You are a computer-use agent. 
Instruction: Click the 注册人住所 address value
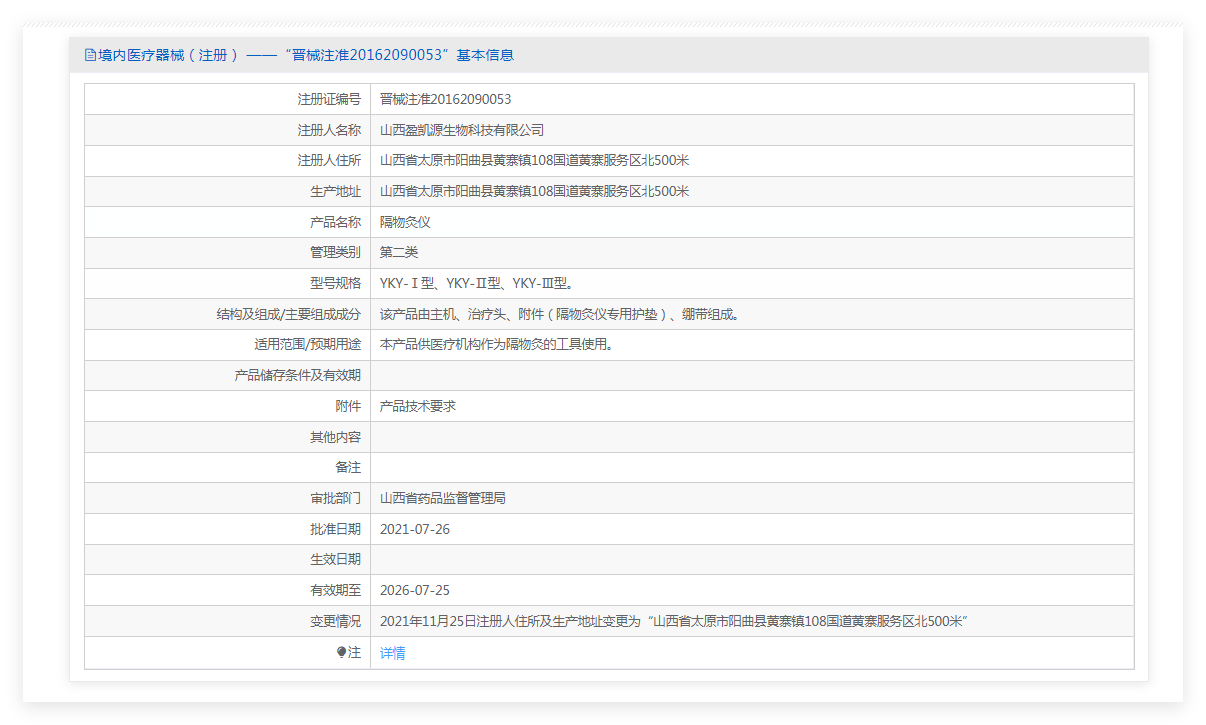coord(535,161)
